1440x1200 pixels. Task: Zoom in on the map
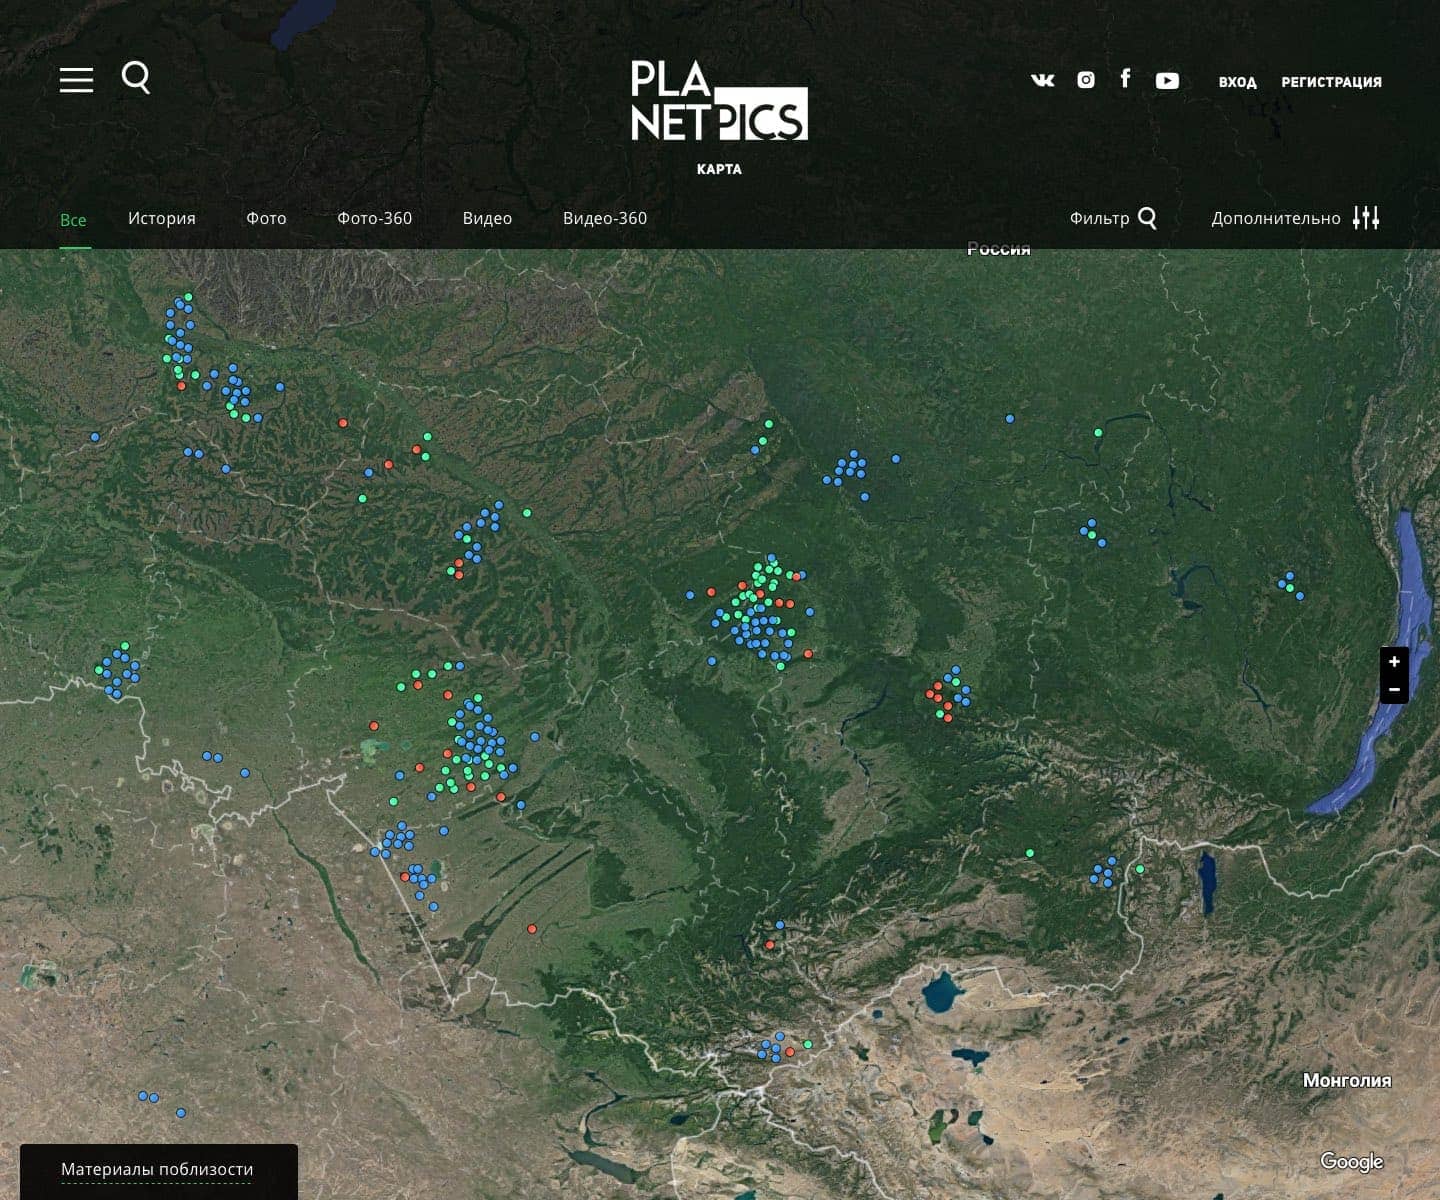pyautogui.click(x=1394, y=662)
